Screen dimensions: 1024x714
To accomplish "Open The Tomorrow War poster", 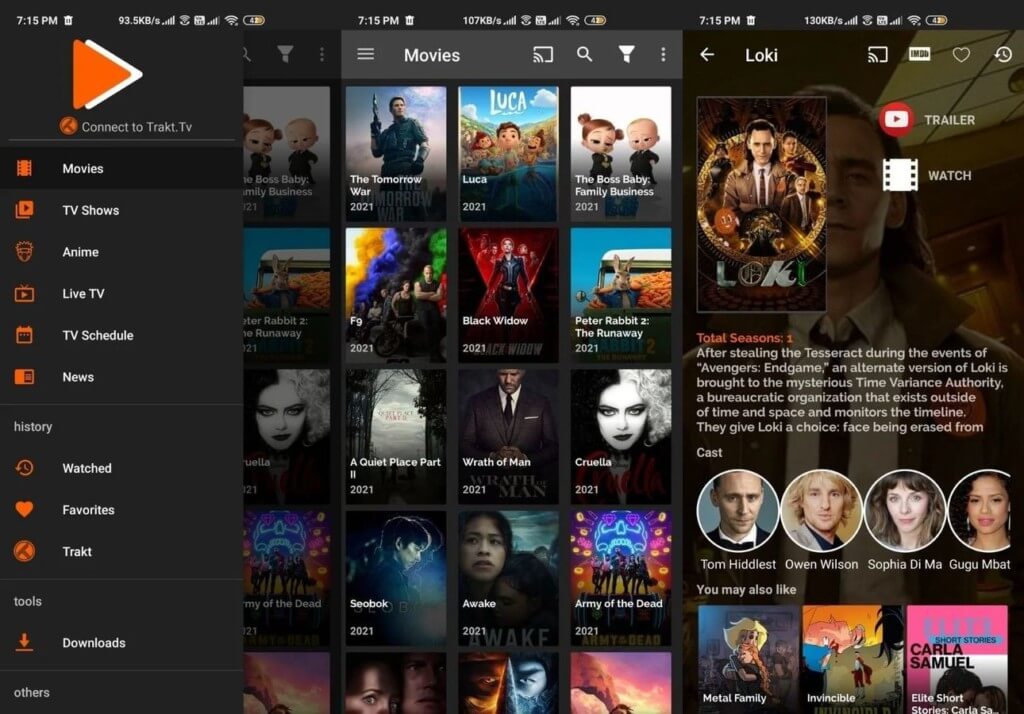I will (x=396, y=154).
